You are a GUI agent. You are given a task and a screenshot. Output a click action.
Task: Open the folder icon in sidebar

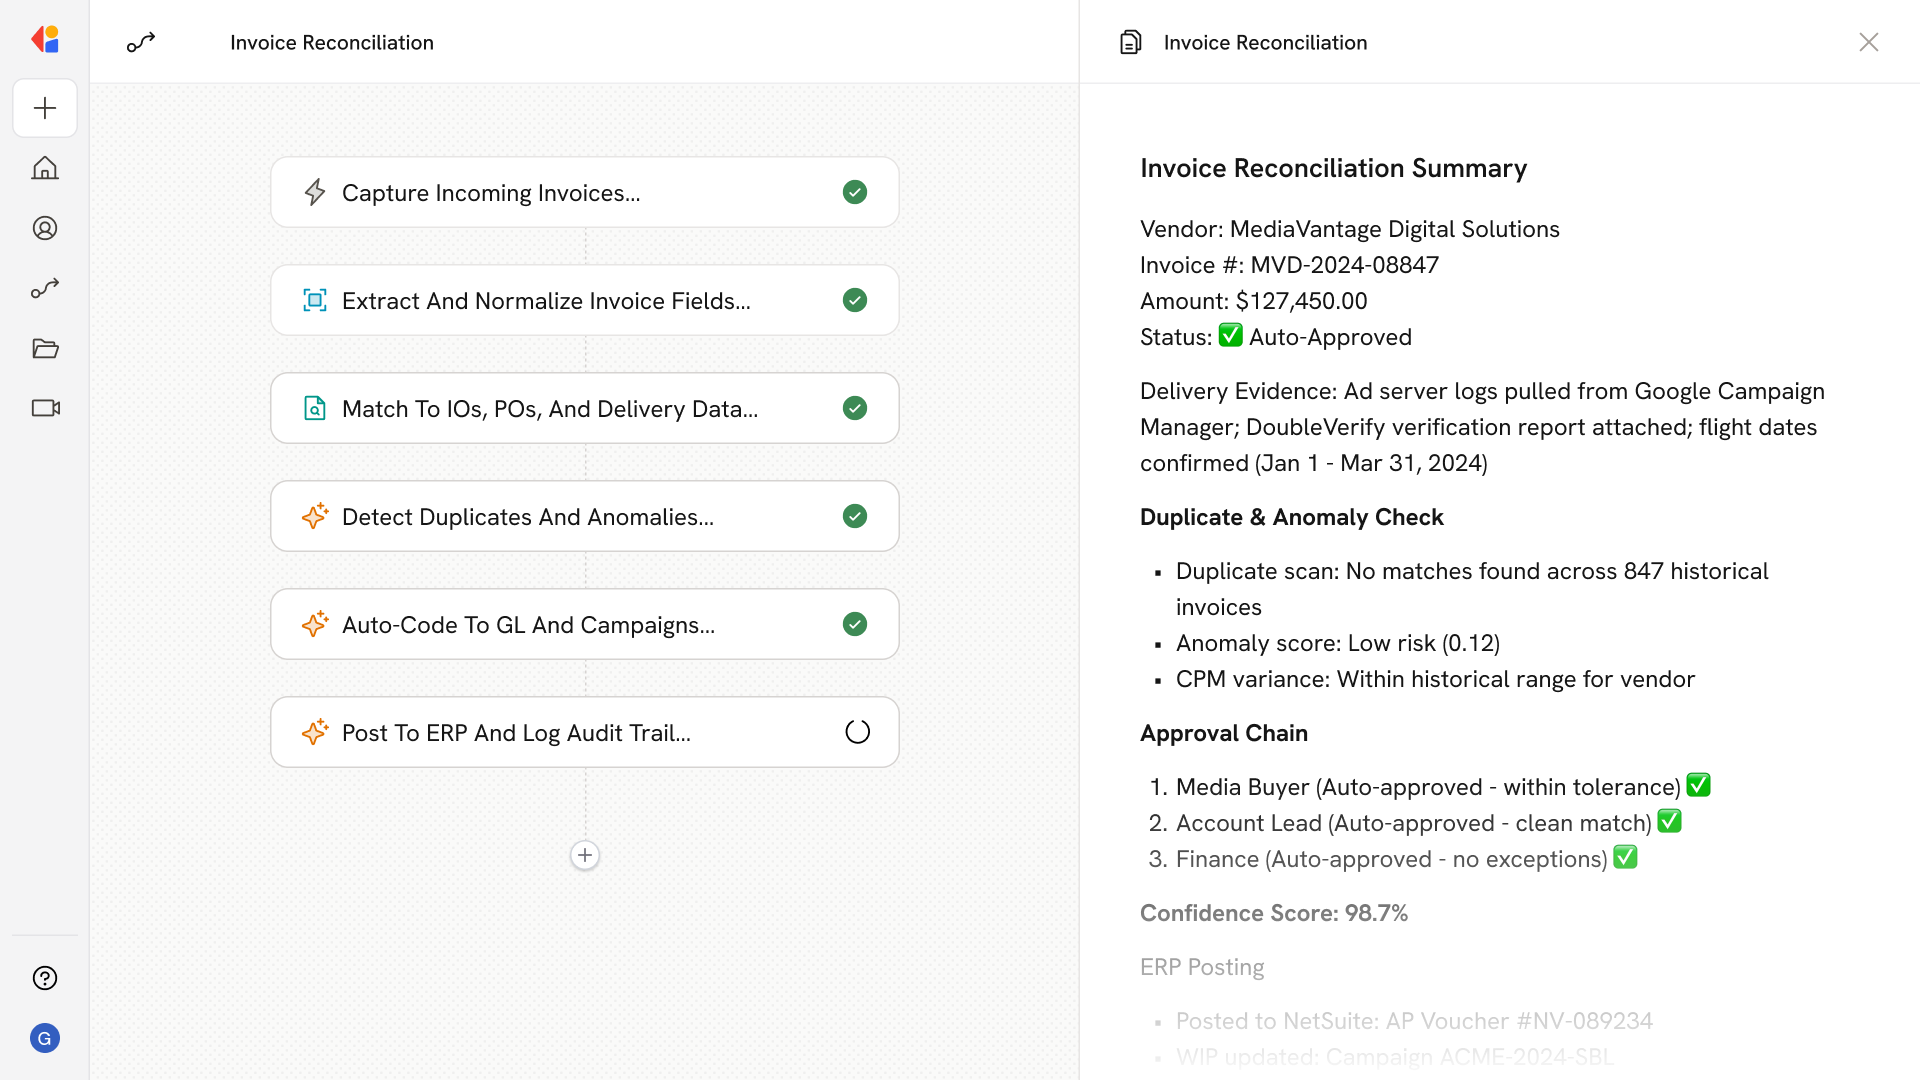pos(45,348)
